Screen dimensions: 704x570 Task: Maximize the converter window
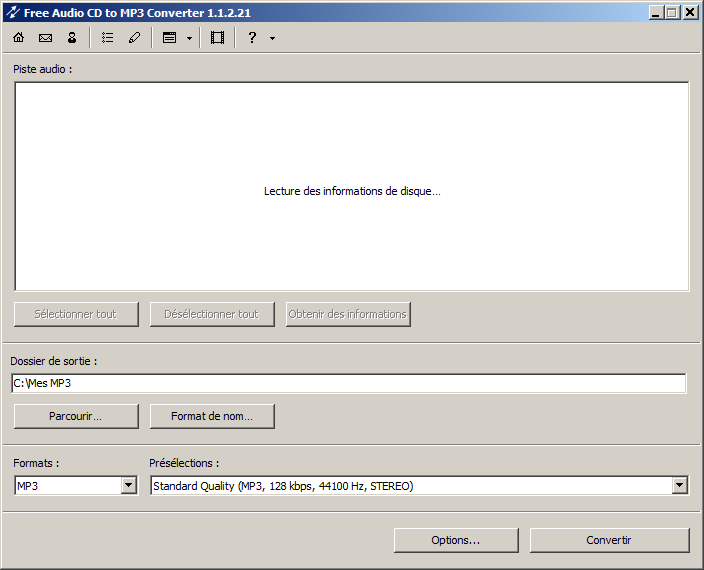(x=672, y=13)
